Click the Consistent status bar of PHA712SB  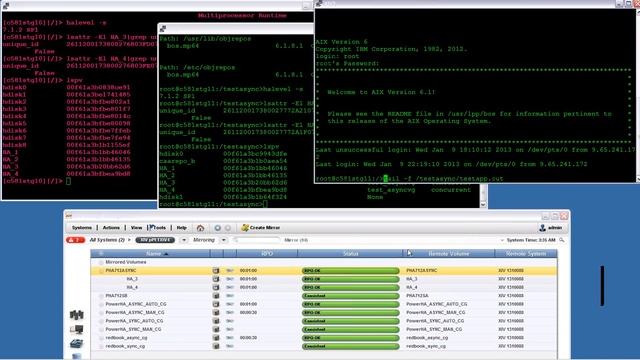click(x=350, y=296)
